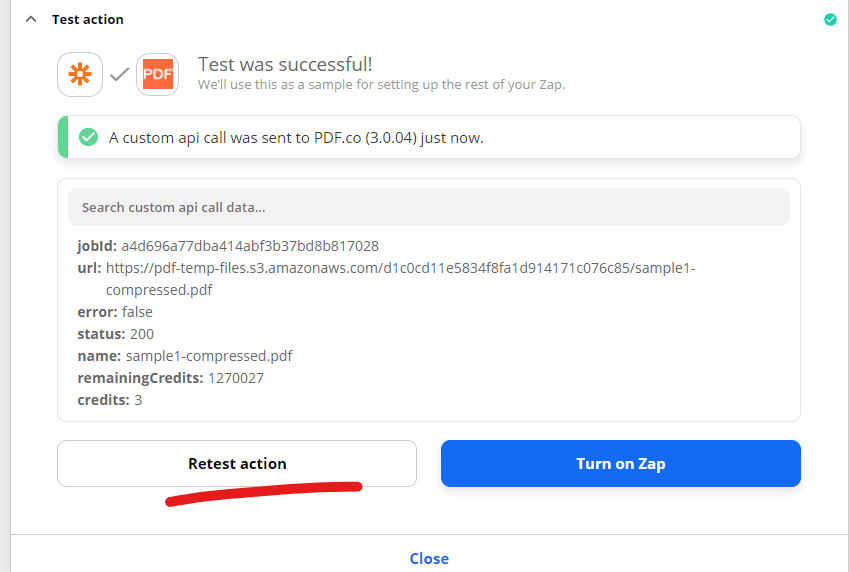Select the remainingCredits row
850x572 pixels.
point(170,378)
